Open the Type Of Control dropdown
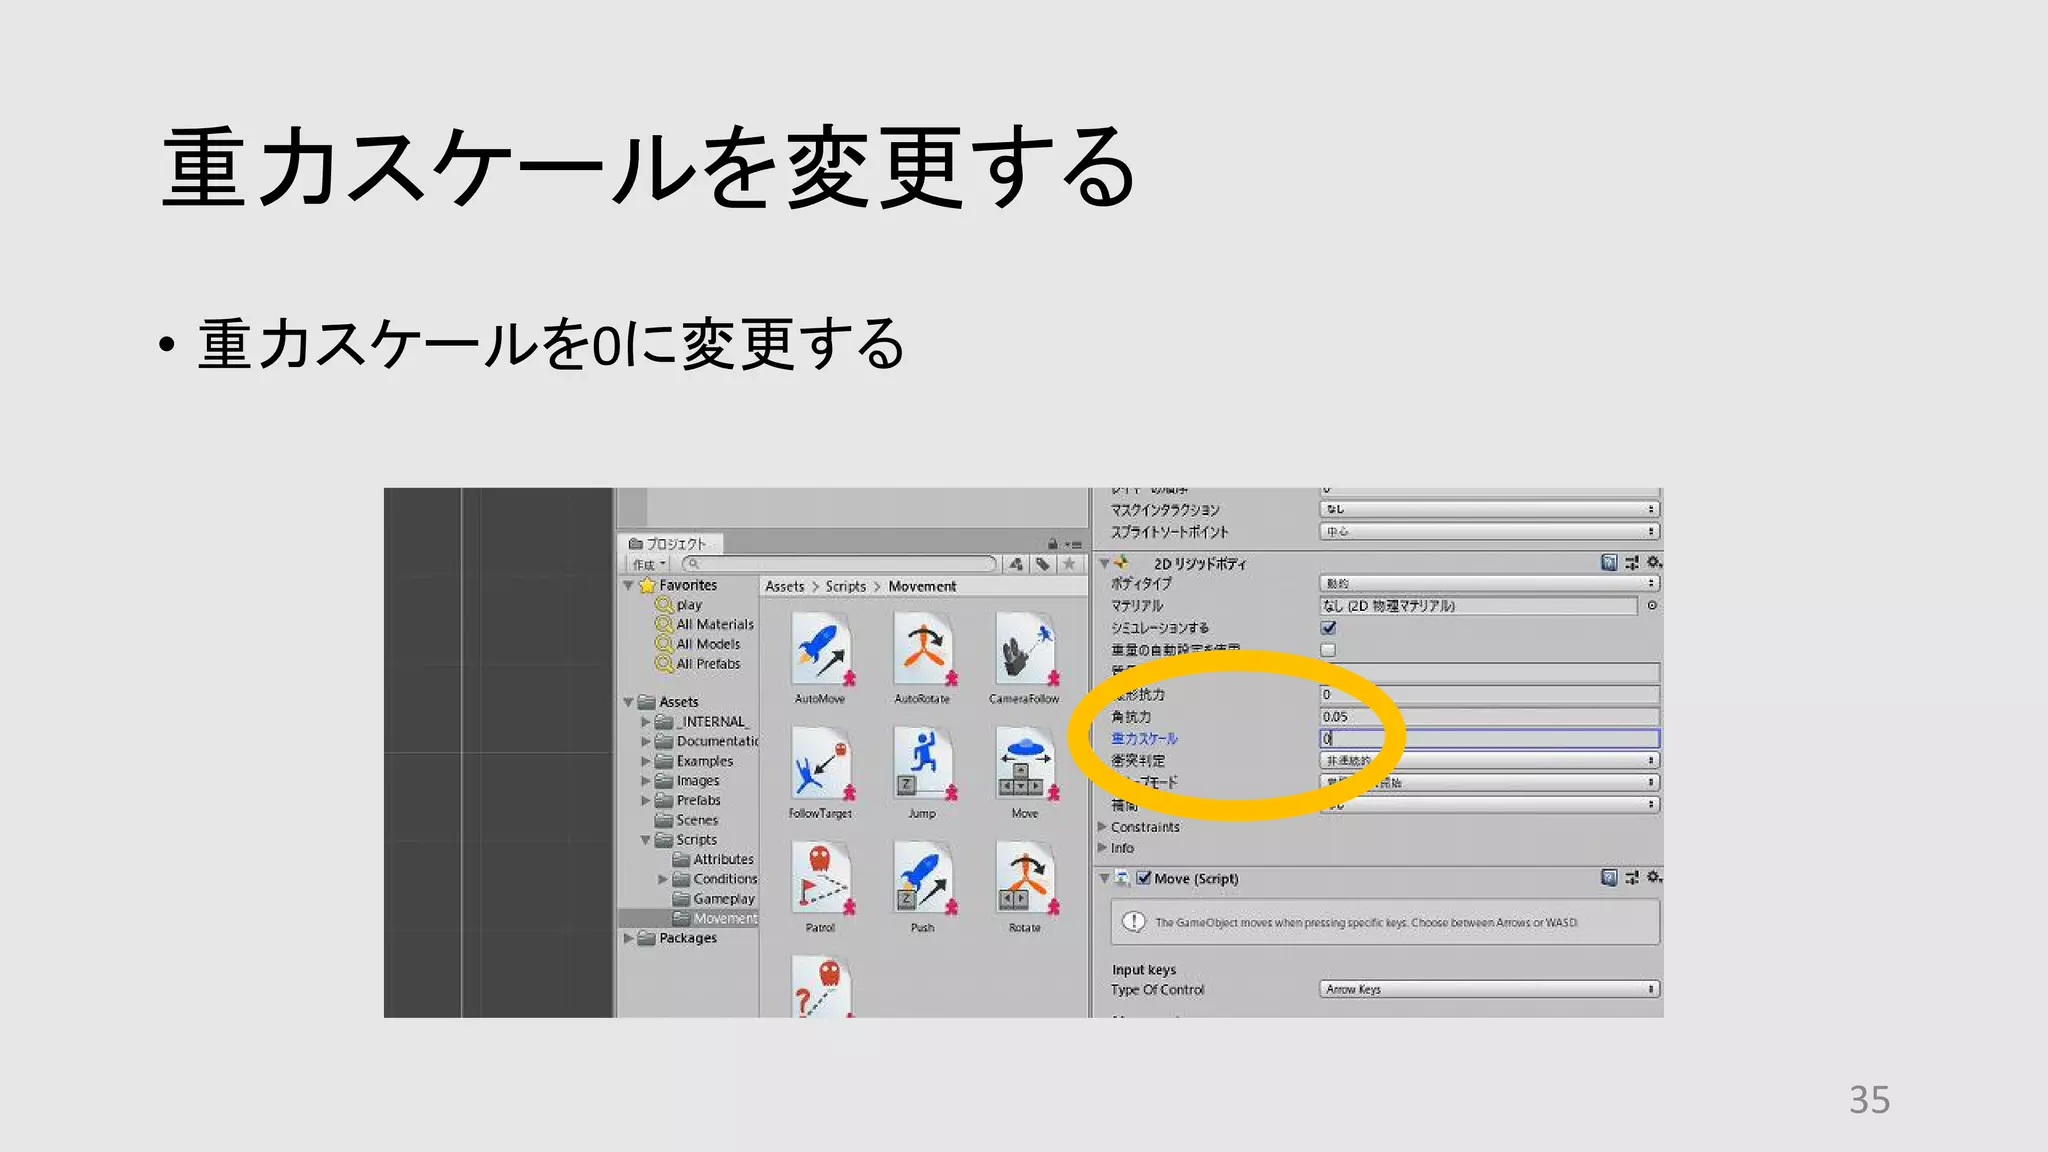Screen dimensions: 2048x1152 coord(1489,989)
